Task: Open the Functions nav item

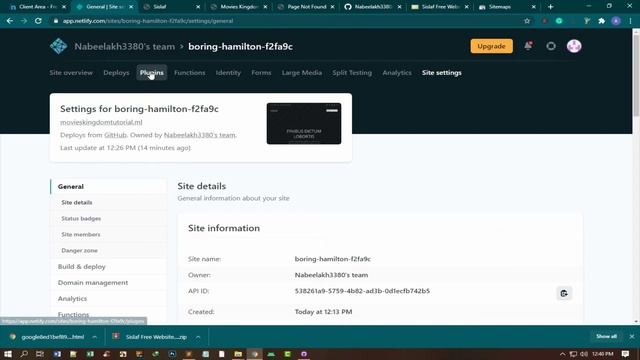Action: (189, 73)
